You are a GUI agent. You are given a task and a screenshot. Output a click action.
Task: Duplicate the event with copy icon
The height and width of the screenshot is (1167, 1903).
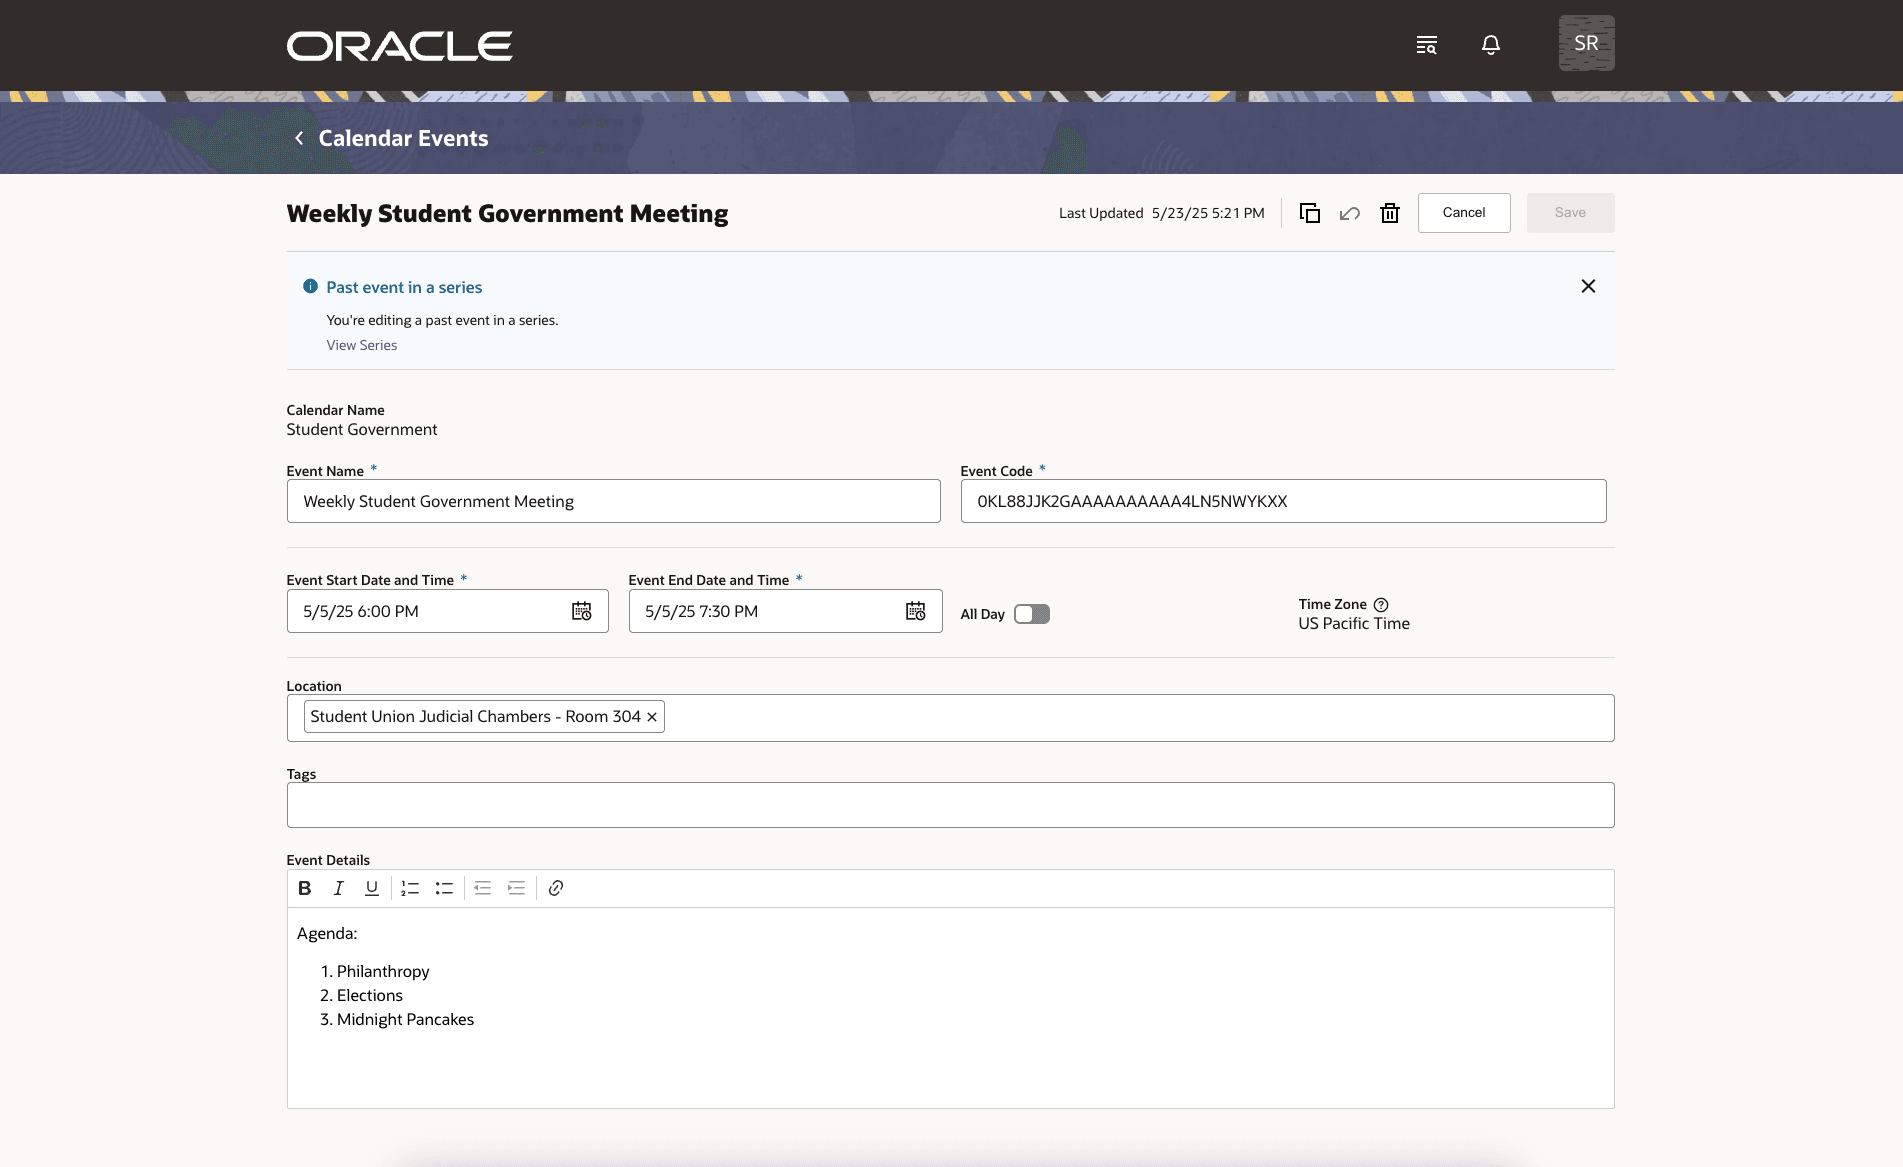(1310, 213)
